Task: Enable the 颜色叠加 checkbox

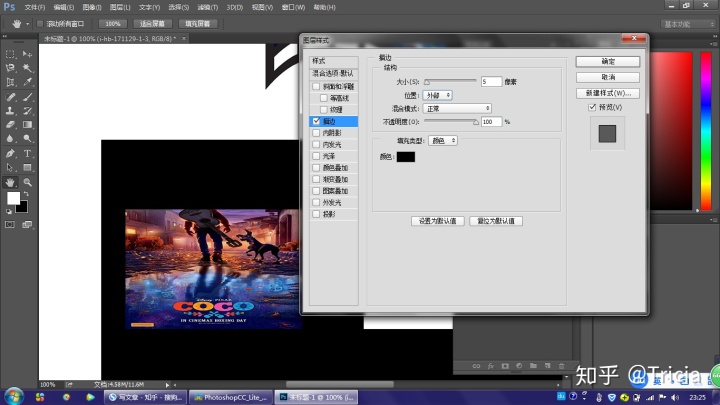Action: click(316, 168)
